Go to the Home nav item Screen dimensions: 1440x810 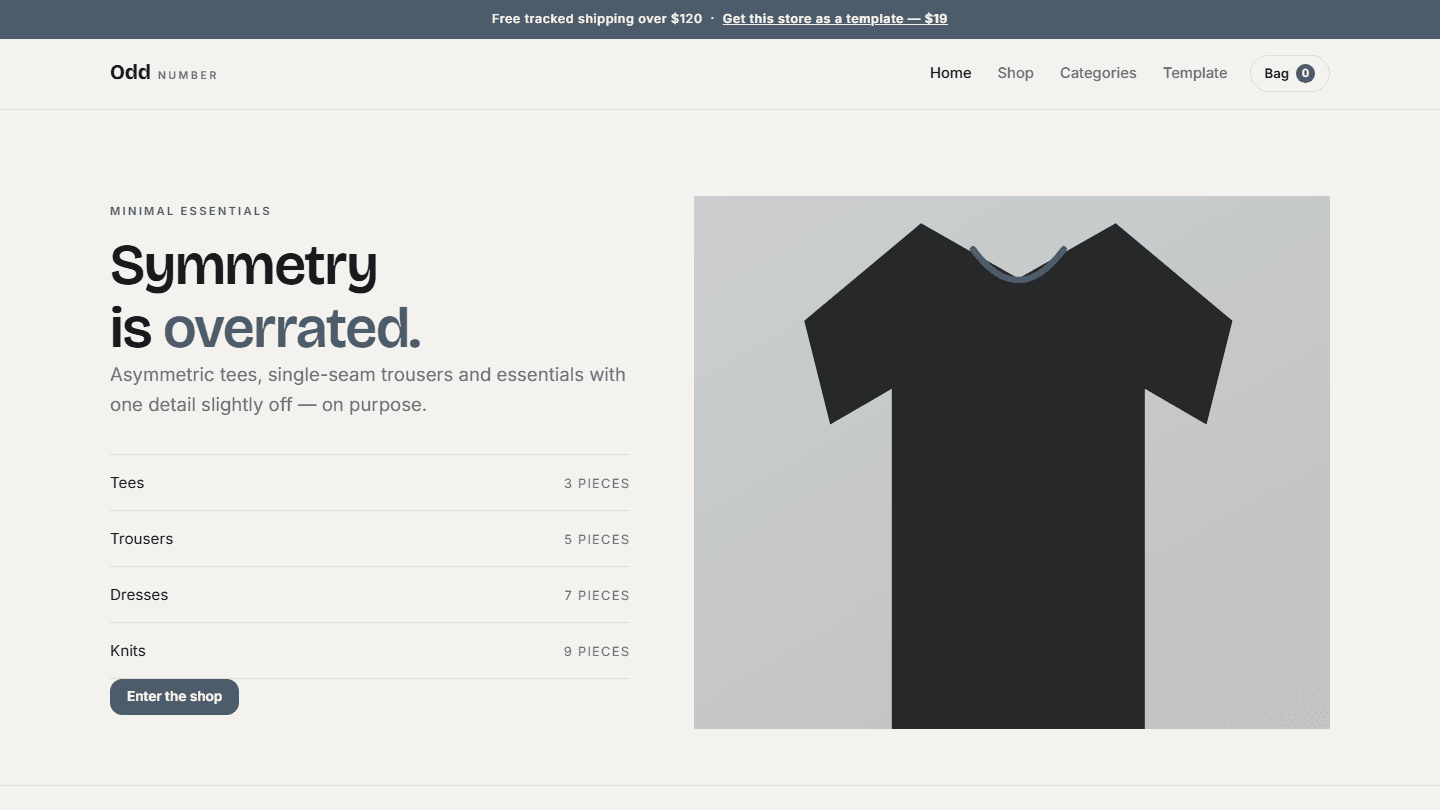click(x=950, y=73)
